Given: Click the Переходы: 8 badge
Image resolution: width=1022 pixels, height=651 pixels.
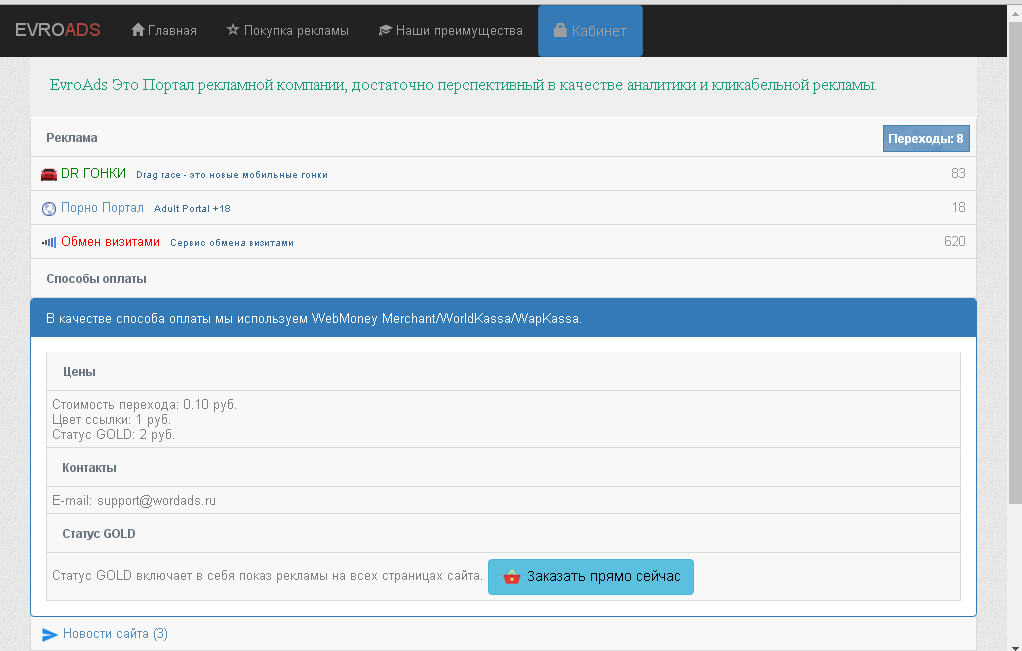Looking at the screenshot, I should coord(925,139).
